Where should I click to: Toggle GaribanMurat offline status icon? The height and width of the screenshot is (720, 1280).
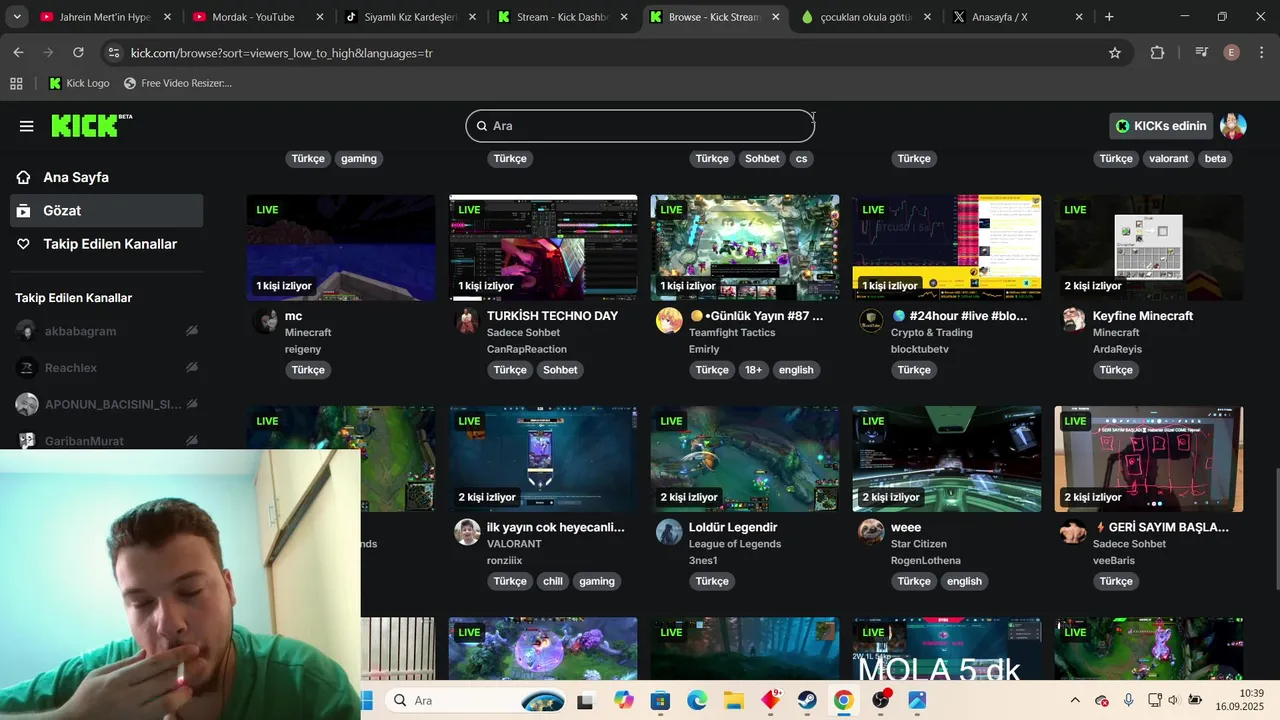tap(191, 441)
